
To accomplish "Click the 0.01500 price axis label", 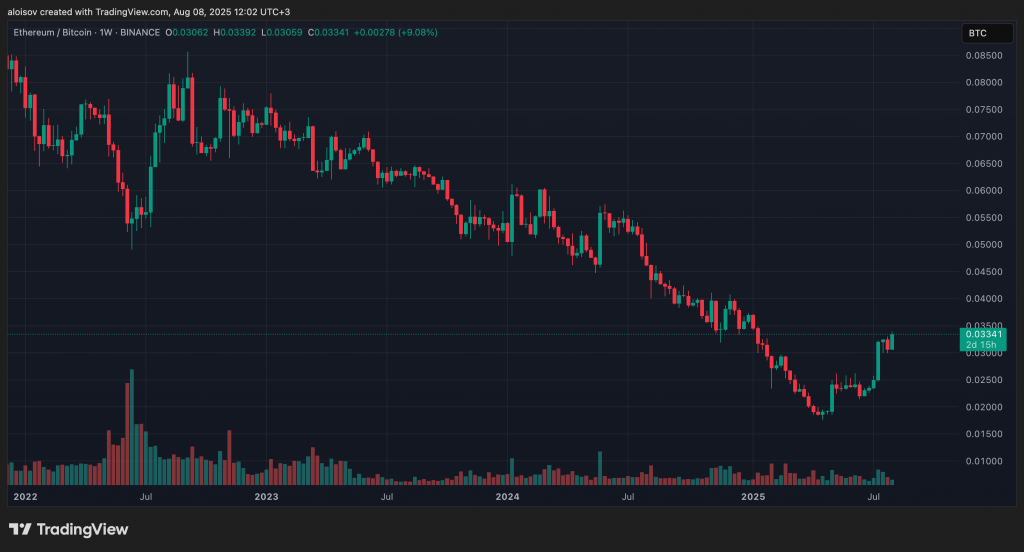I will tap(984, 434).
